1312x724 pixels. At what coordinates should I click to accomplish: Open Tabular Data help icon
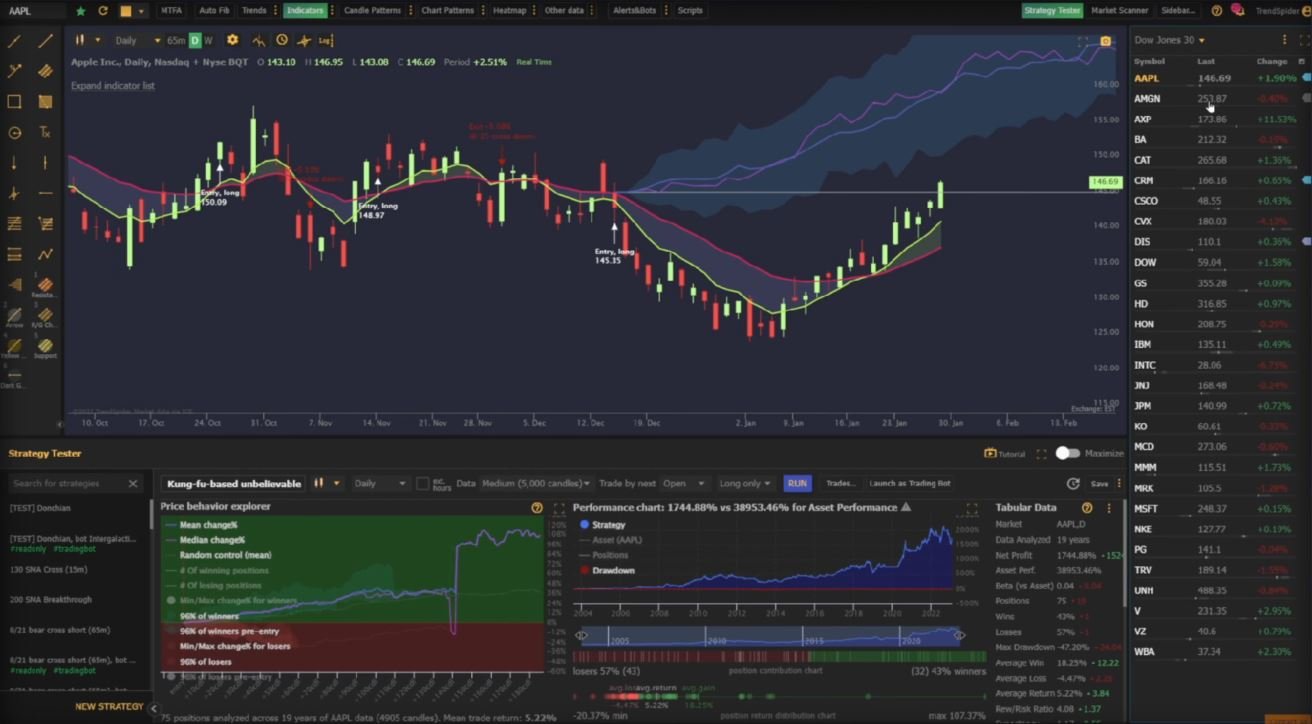[1087, 508]
